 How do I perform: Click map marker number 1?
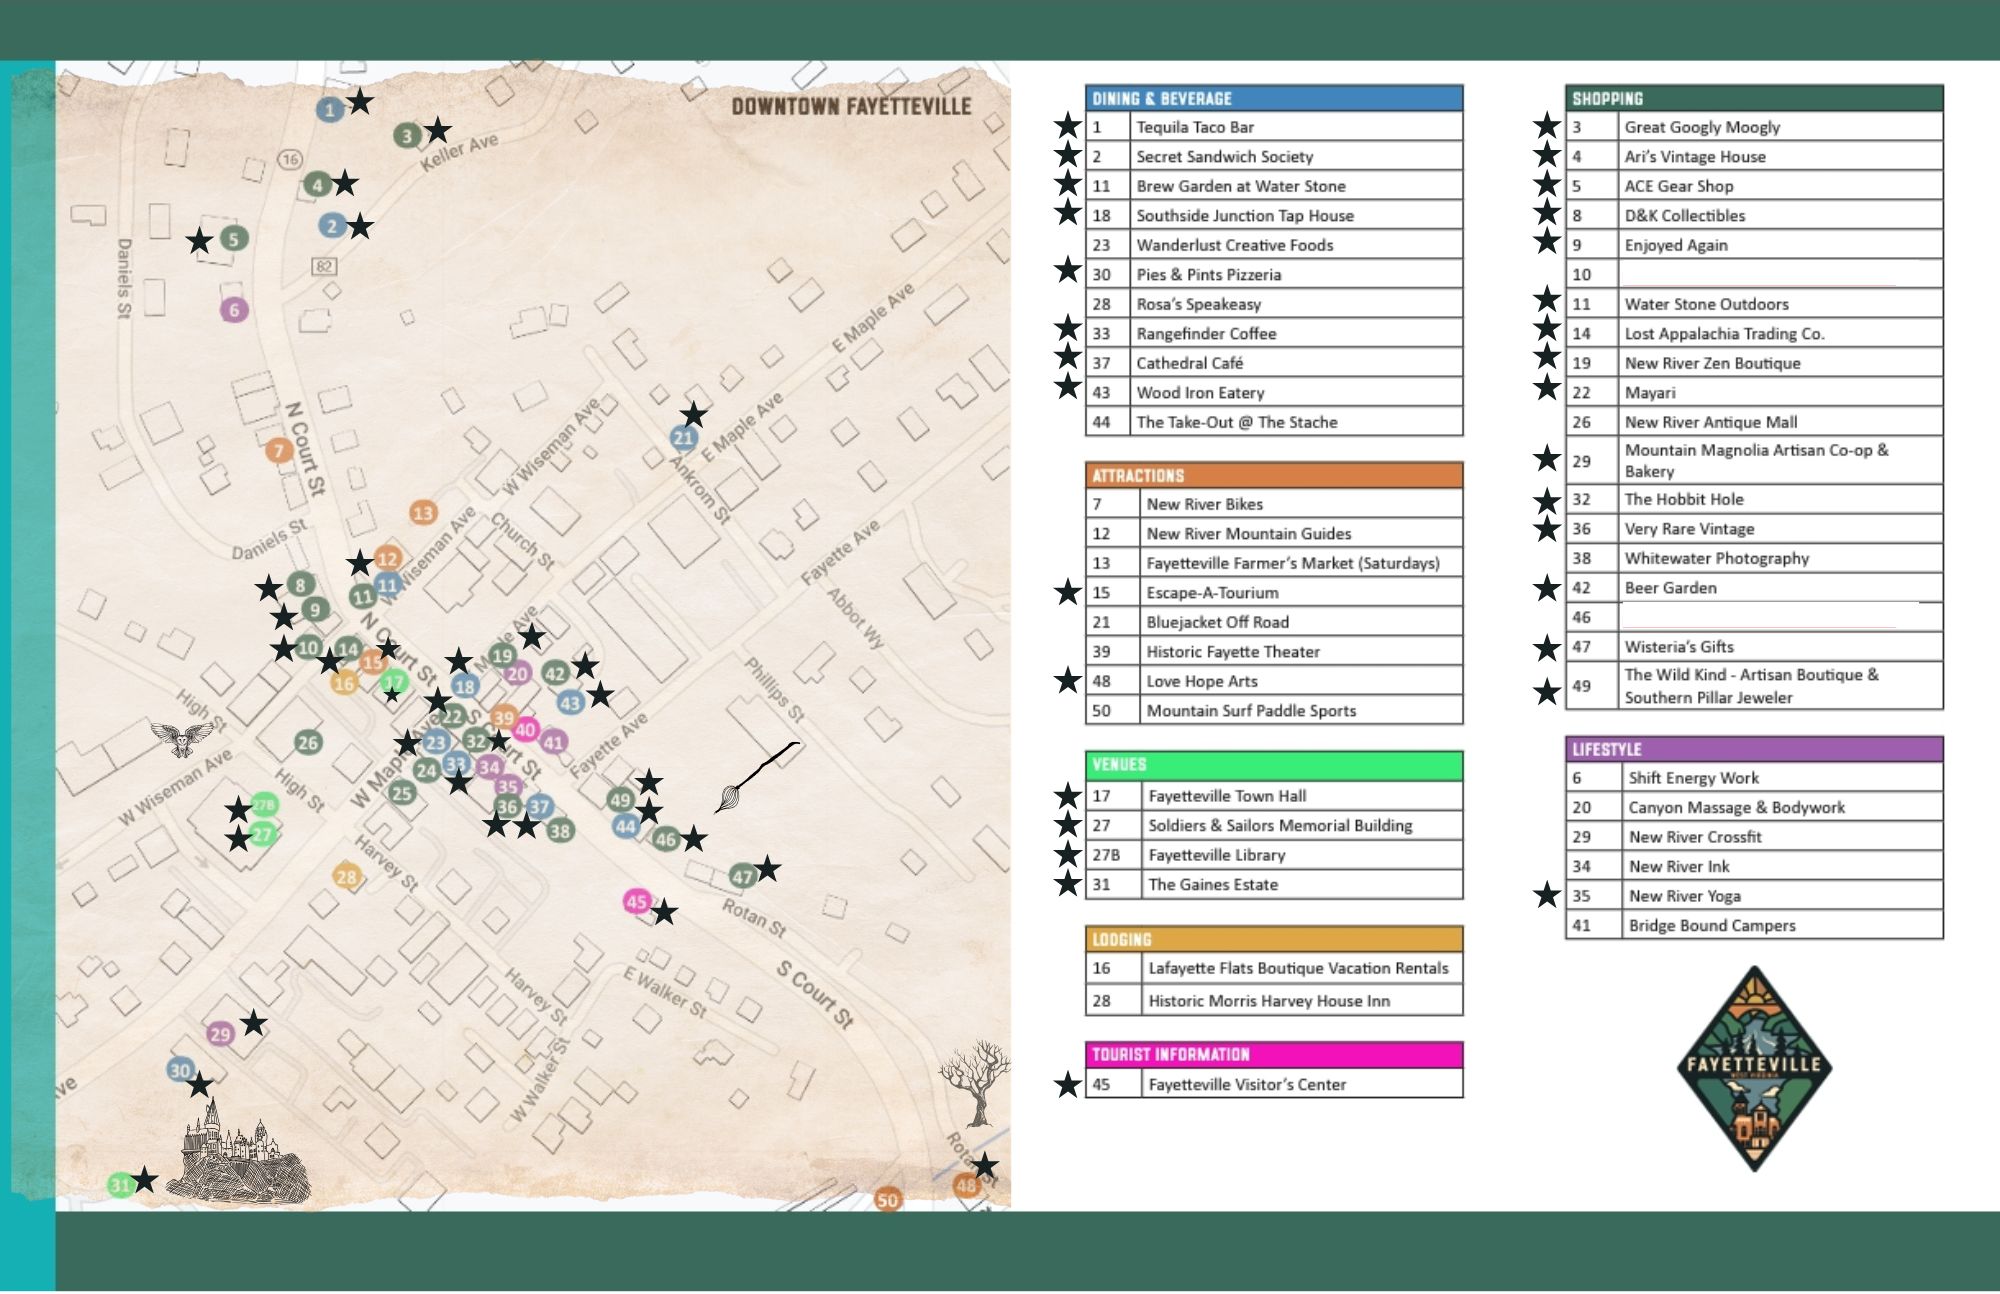tap(330, 110)
